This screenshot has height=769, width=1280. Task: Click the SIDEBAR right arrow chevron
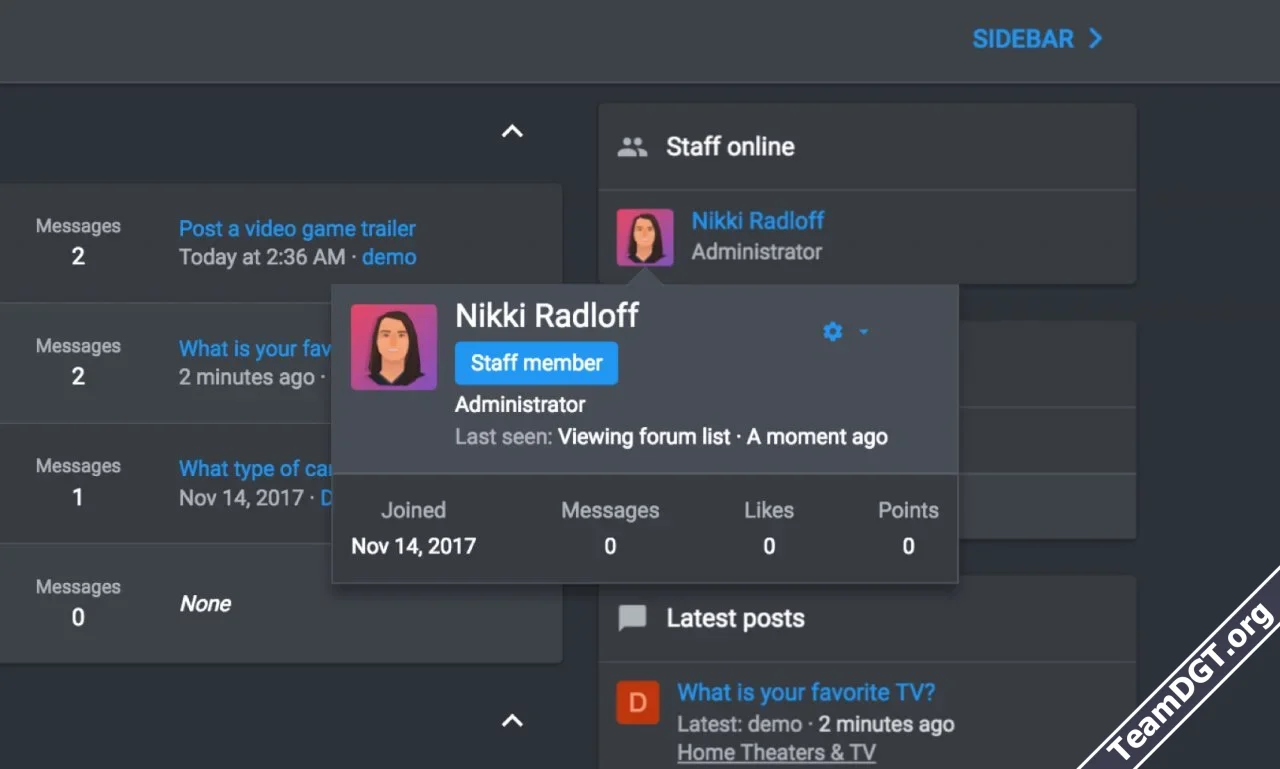(x=1095, y=39)
